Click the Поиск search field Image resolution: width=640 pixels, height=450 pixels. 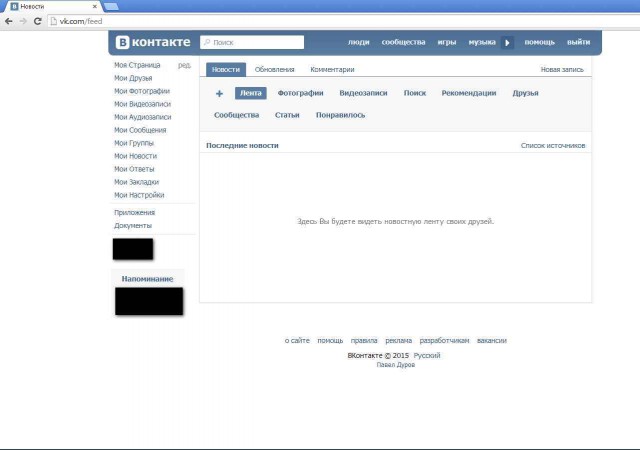point(252,42)
